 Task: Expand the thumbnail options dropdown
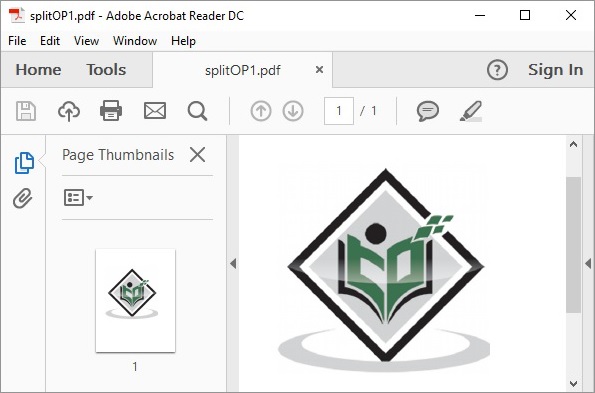[78, 198]
